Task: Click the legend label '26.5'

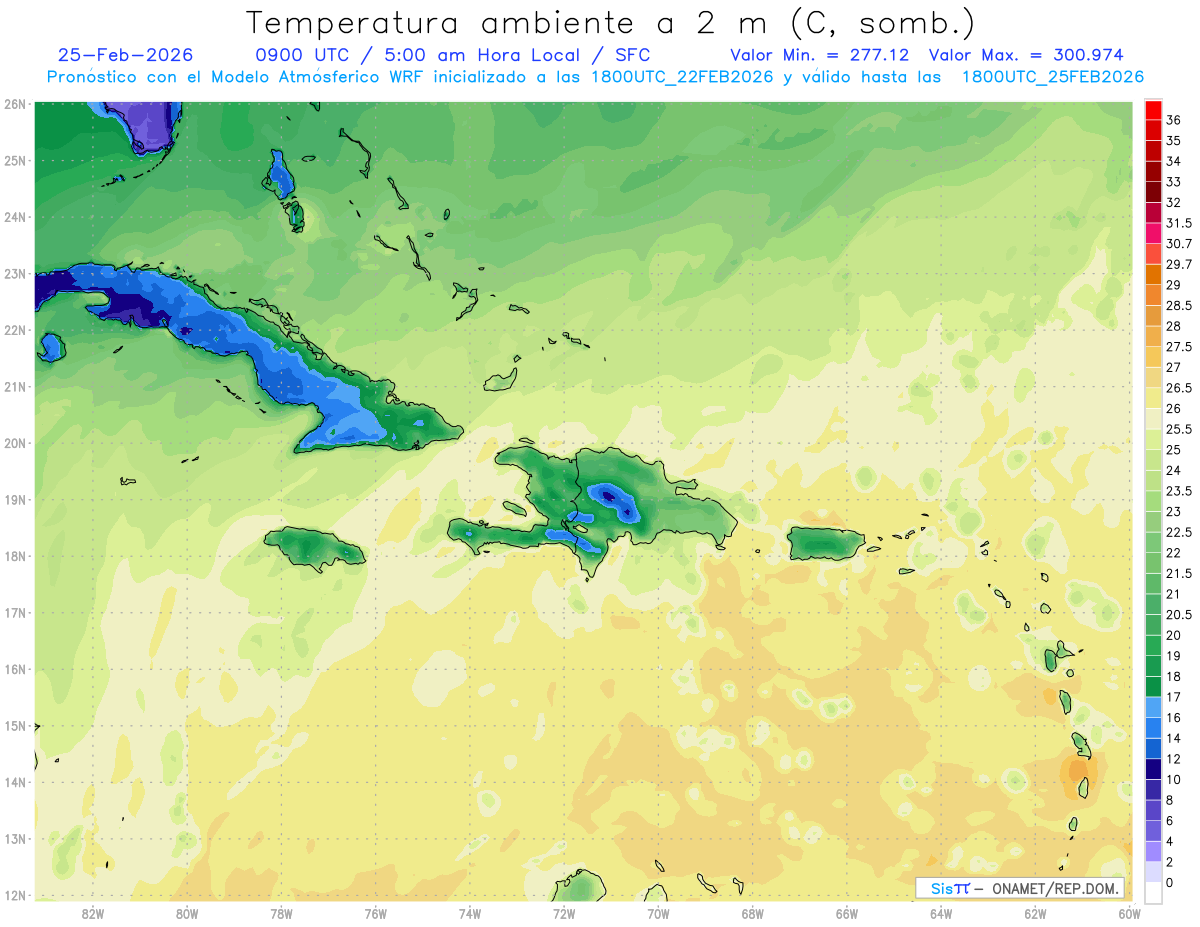Action: point(1179,388)
